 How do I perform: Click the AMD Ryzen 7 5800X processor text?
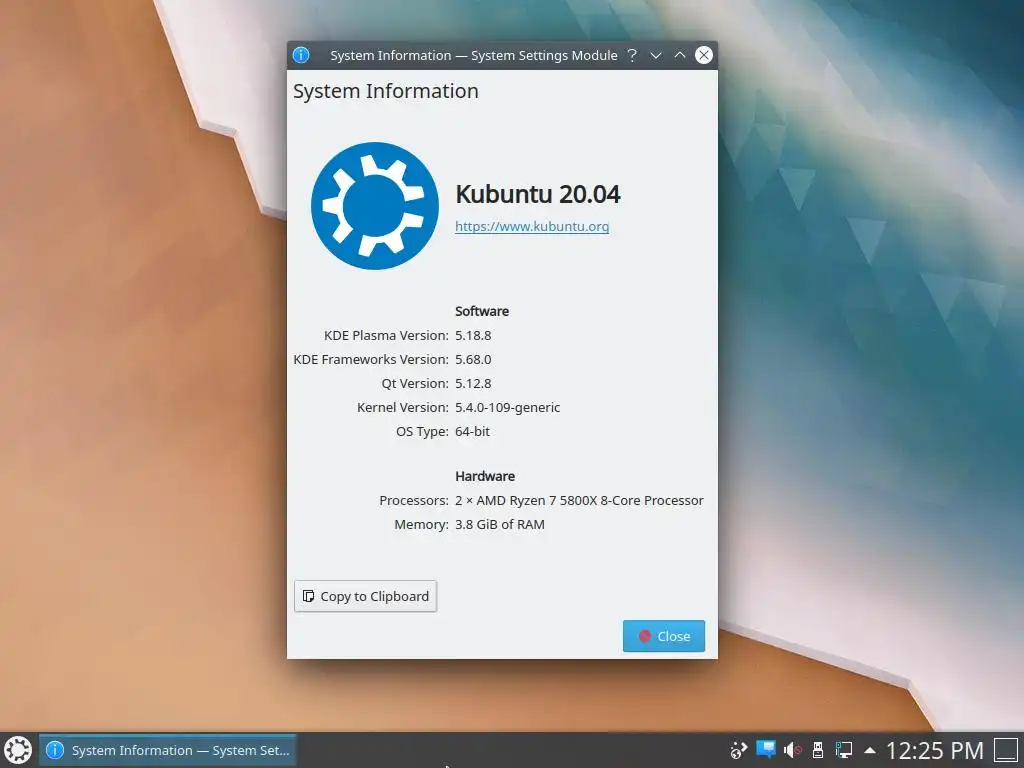pyautogui.click(x=579, y=500)
